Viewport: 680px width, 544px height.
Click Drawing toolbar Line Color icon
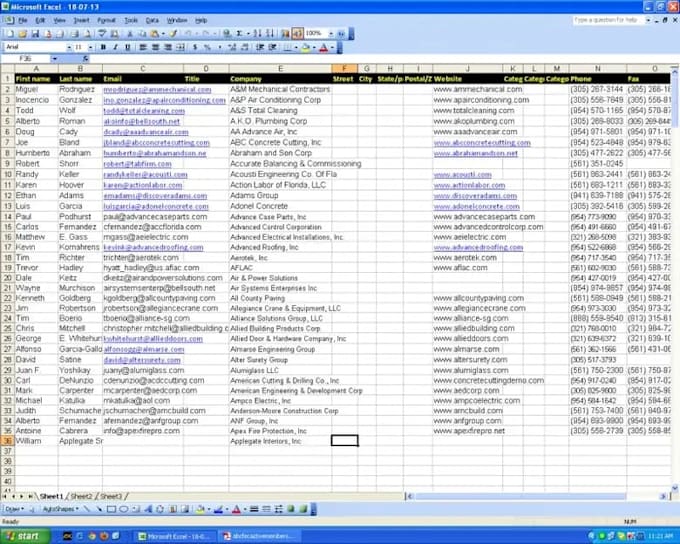[x=219, y=509]
